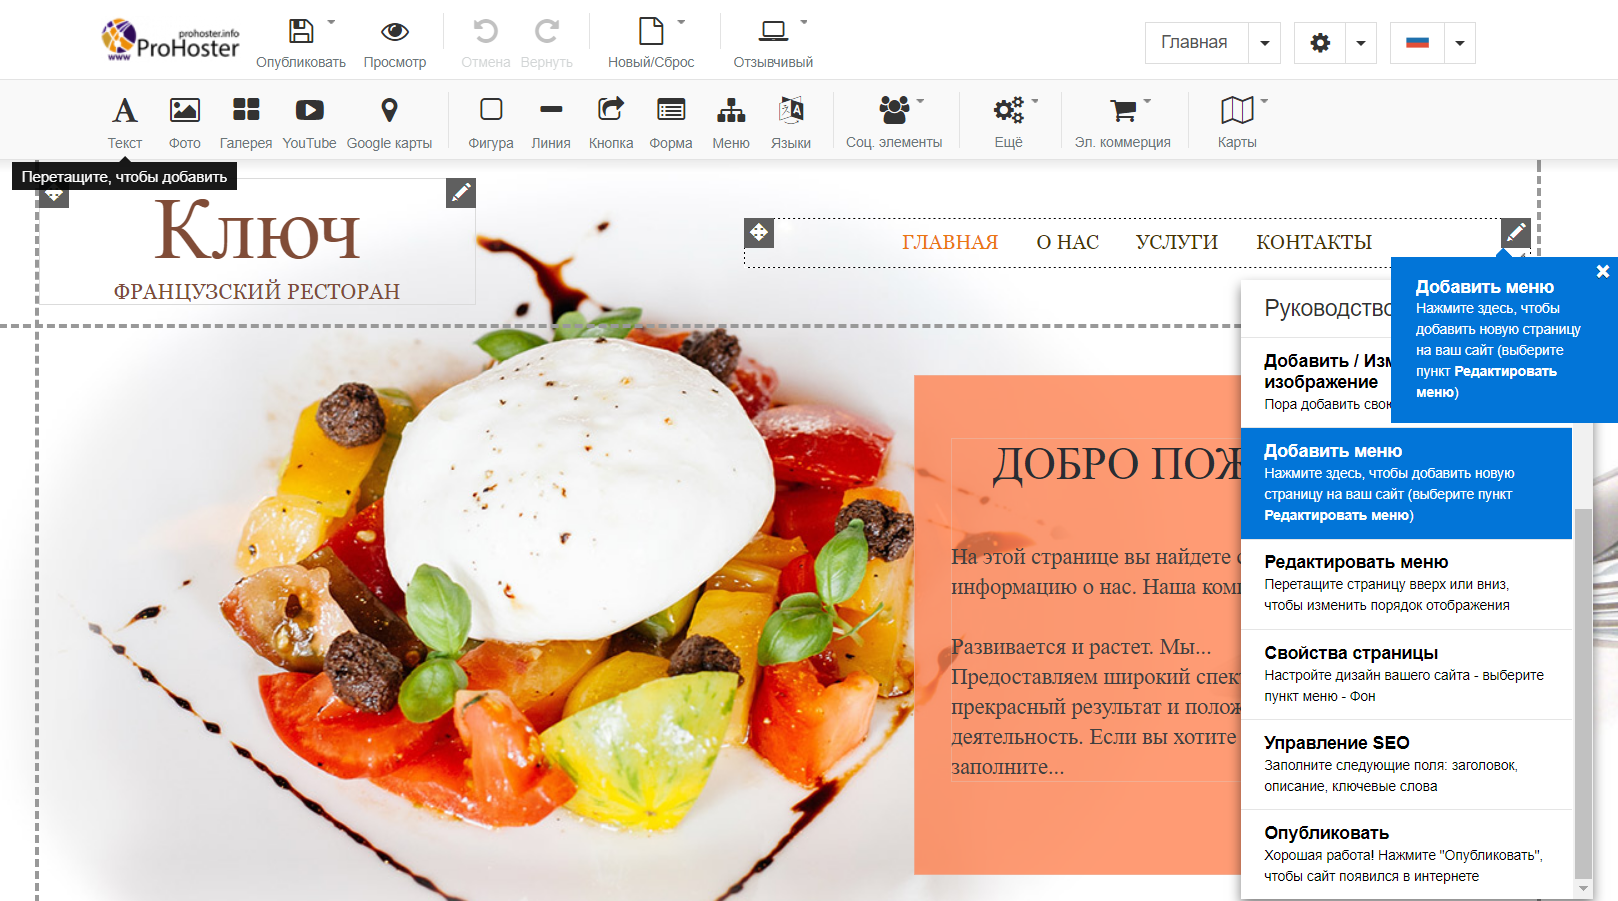Viewport: 1618px width, 901px height.
Task: Open the УСЛУГИ site menu item
Action: click(x=1176, y=242)
